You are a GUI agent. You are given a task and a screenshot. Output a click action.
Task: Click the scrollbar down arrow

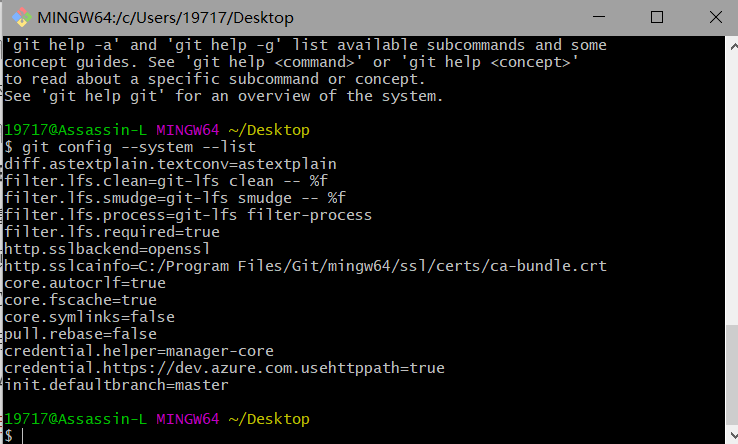click(x=728, y=434)
